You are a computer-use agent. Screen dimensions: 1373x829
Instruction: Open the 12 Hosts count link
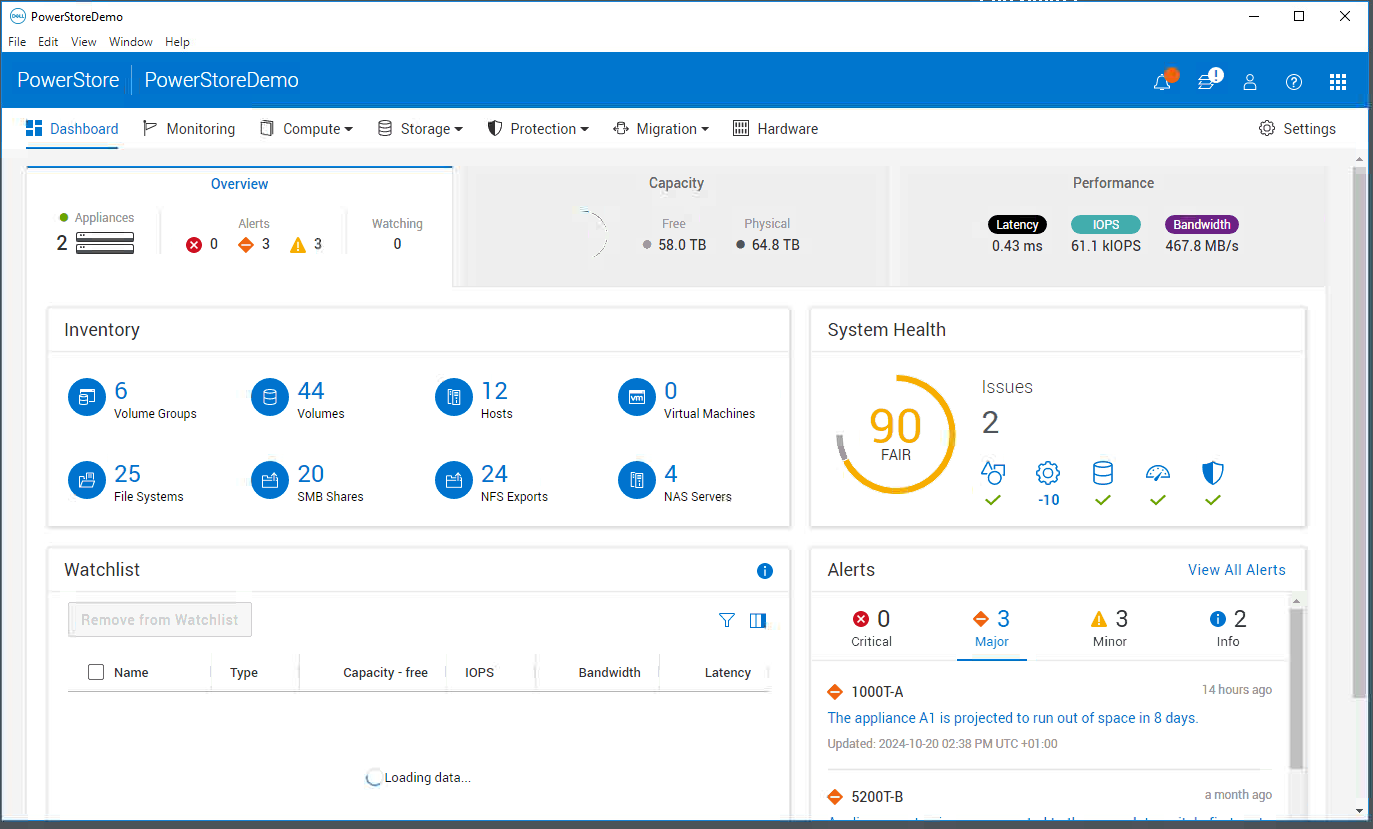pos(494,391)
